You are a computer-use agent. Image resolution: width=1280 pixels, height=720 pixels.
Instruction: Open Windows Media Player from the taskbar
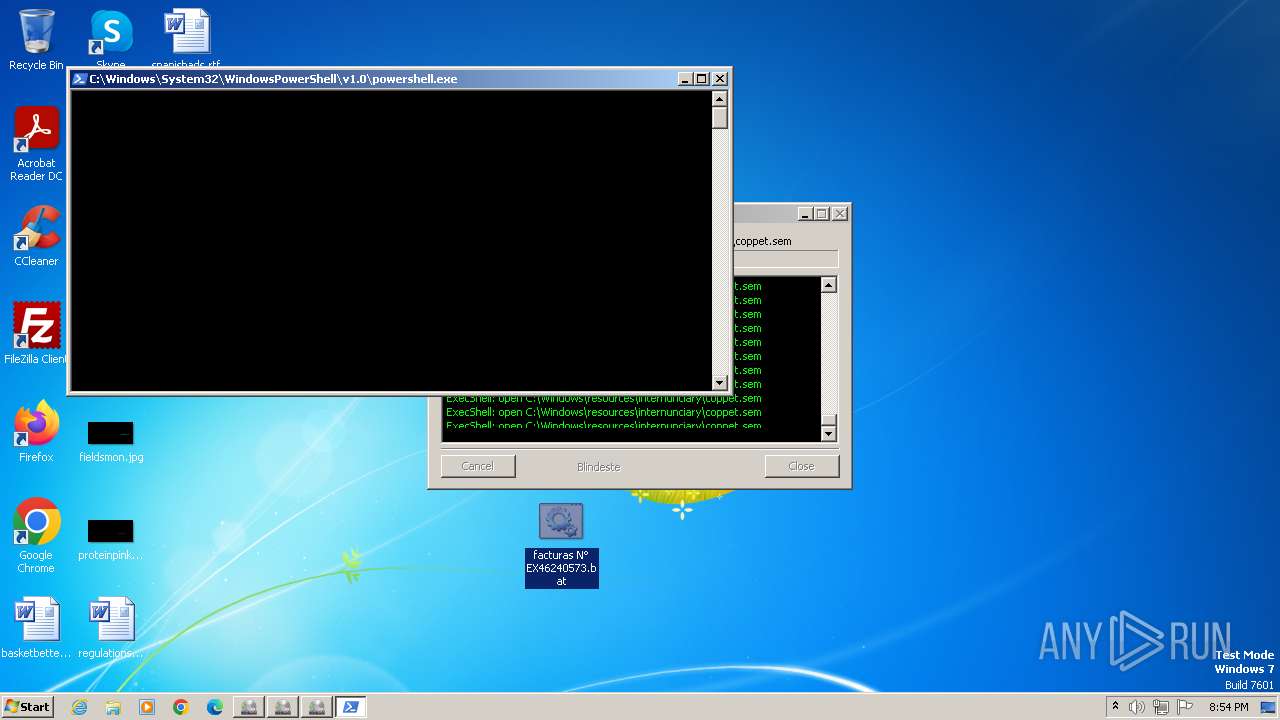(x=147, y=707)
